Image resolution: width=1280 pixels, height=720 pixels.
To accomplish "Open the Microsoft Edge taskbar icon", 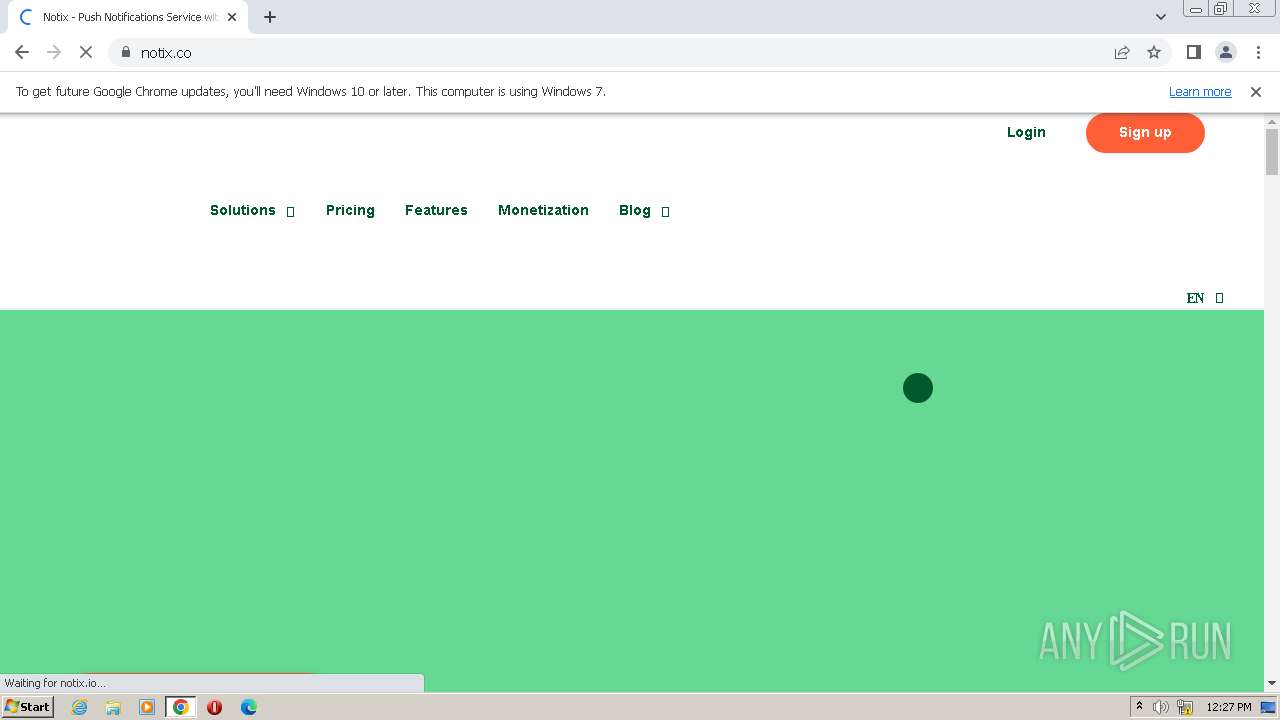I will 248,707.
